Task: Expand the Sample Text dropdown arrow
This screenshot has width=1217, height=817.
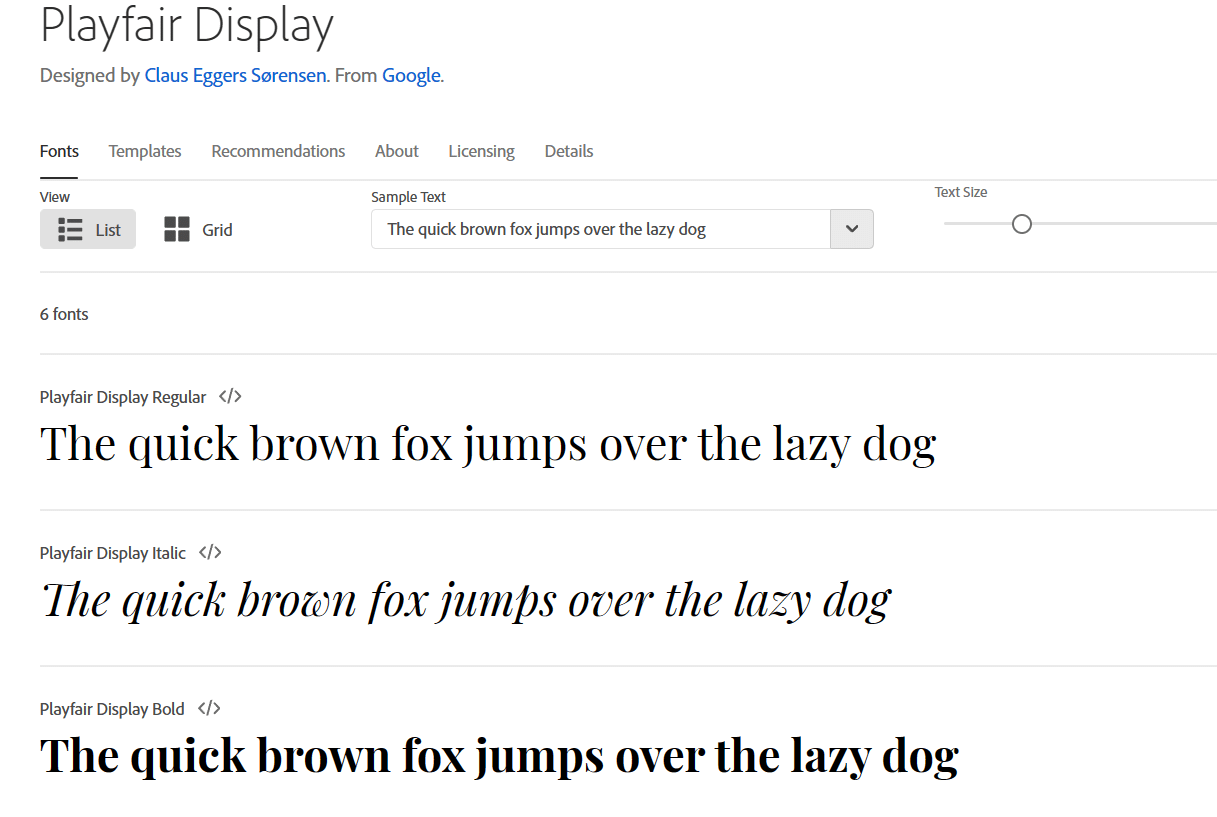Action: [x=851, y=229]
